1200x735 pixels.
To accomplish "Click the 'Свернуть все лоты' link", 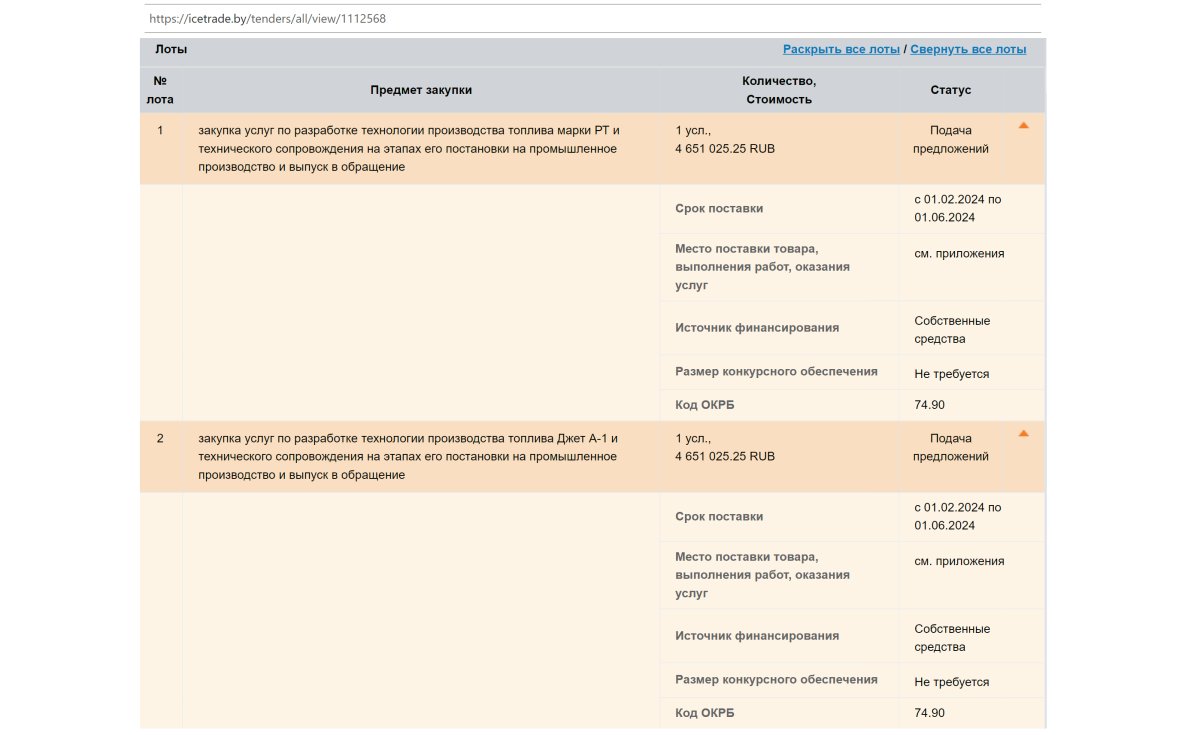I will tap(968, 49).
